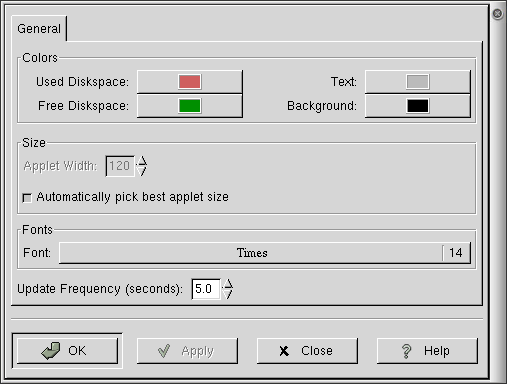Increase Update Frequency using up arrow
Image resolution: width=507 pixels, height=384 pixels.
(x=228, y=284)
